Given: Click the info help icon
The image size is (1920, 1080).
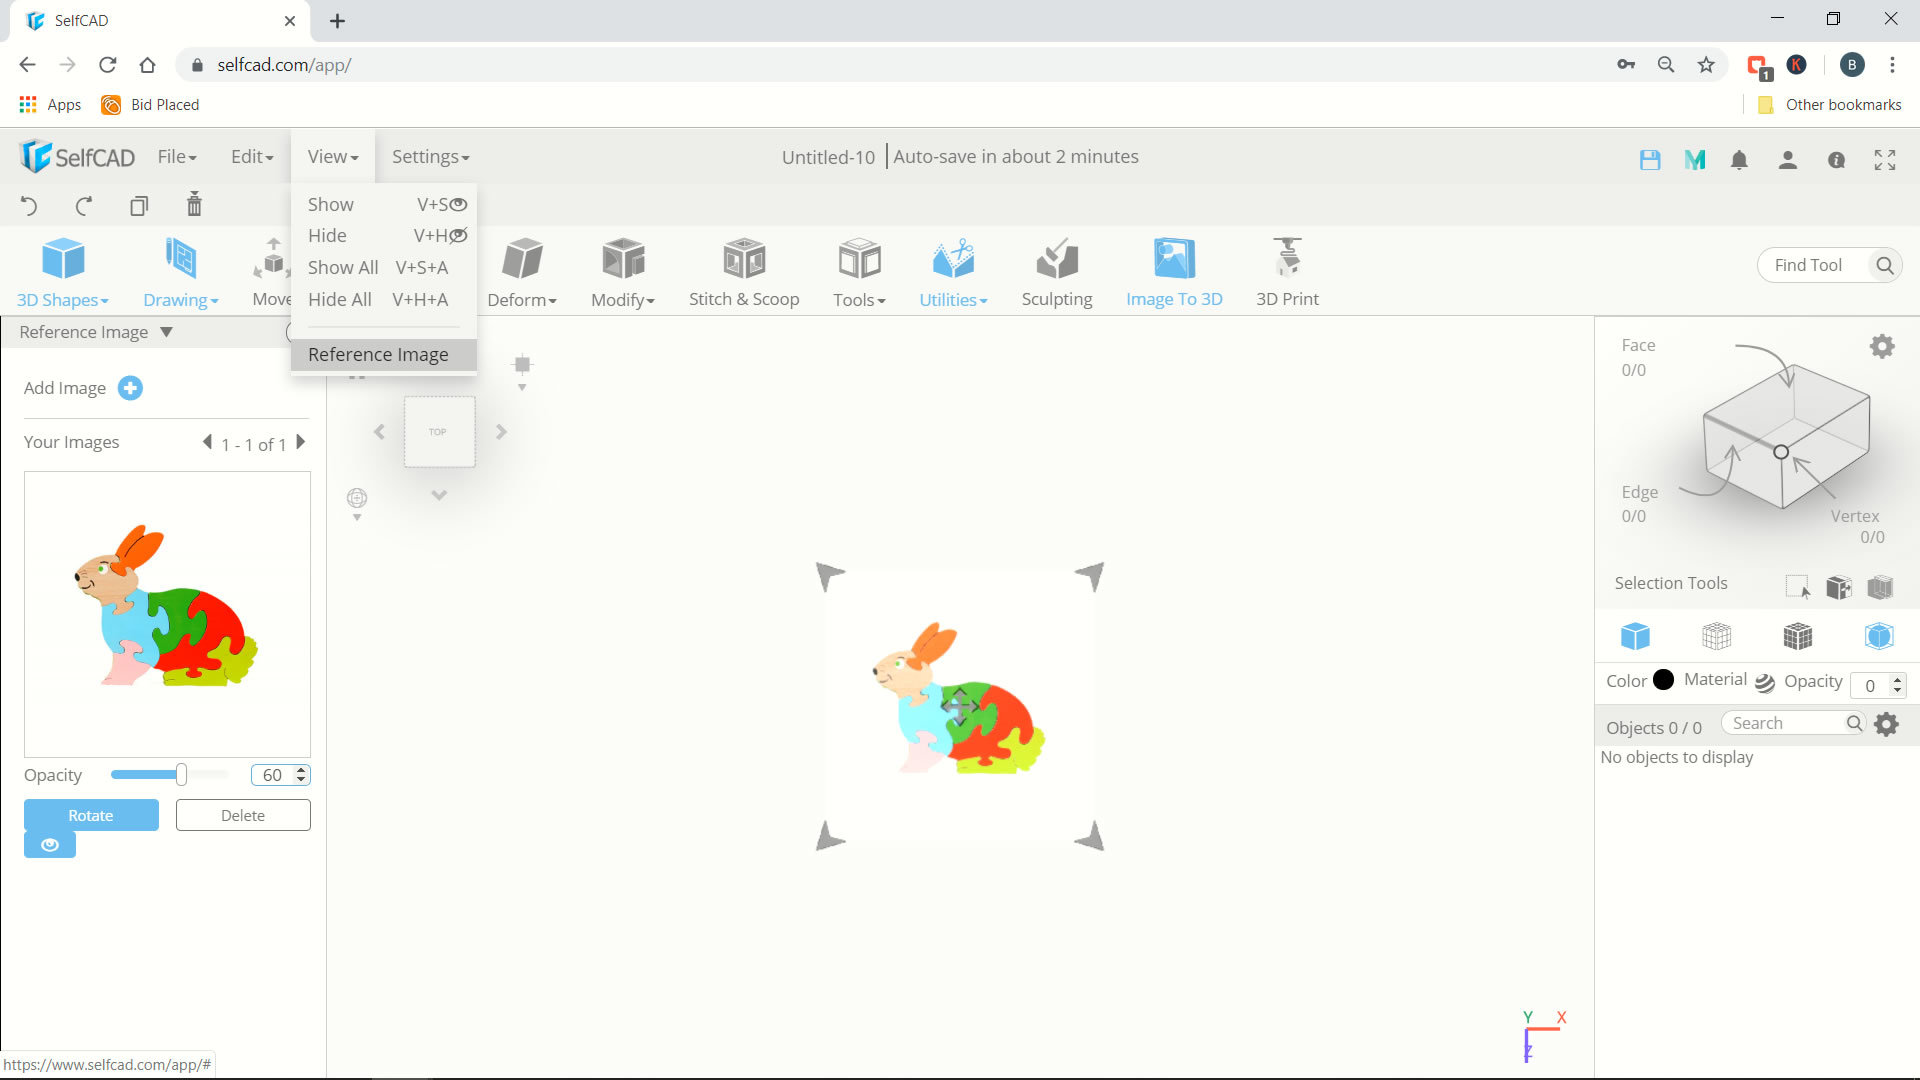Looking at the screenshot, I should tap(1836, 160).
